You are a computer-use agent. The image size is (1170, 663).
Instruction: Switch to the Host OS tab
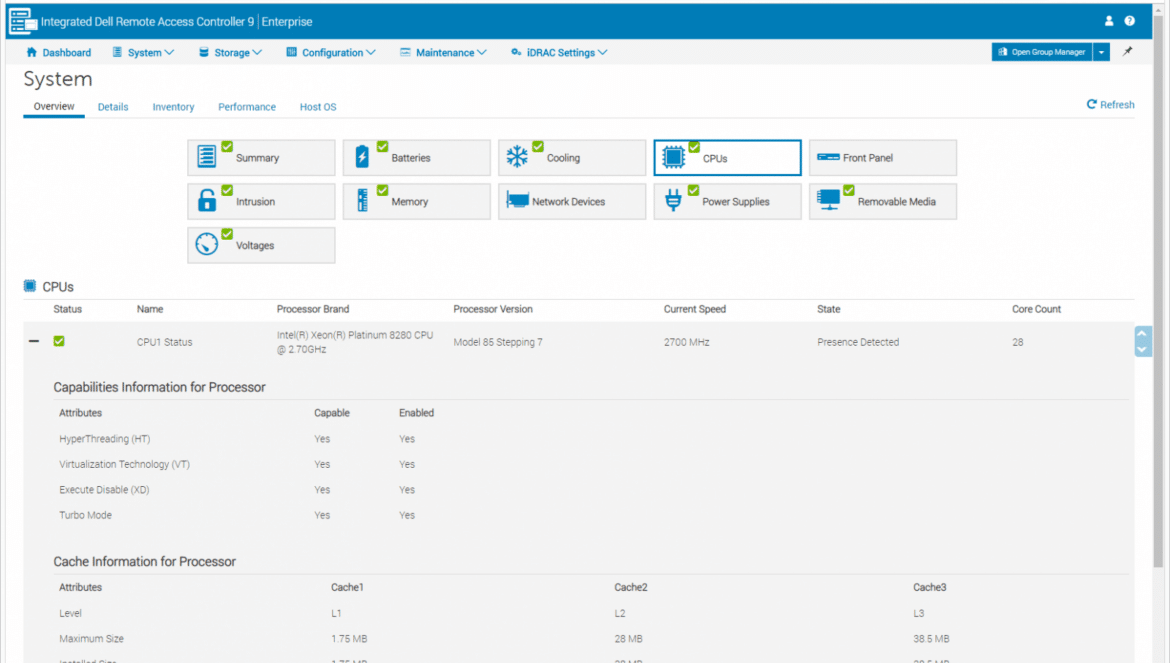pos(318,107)
